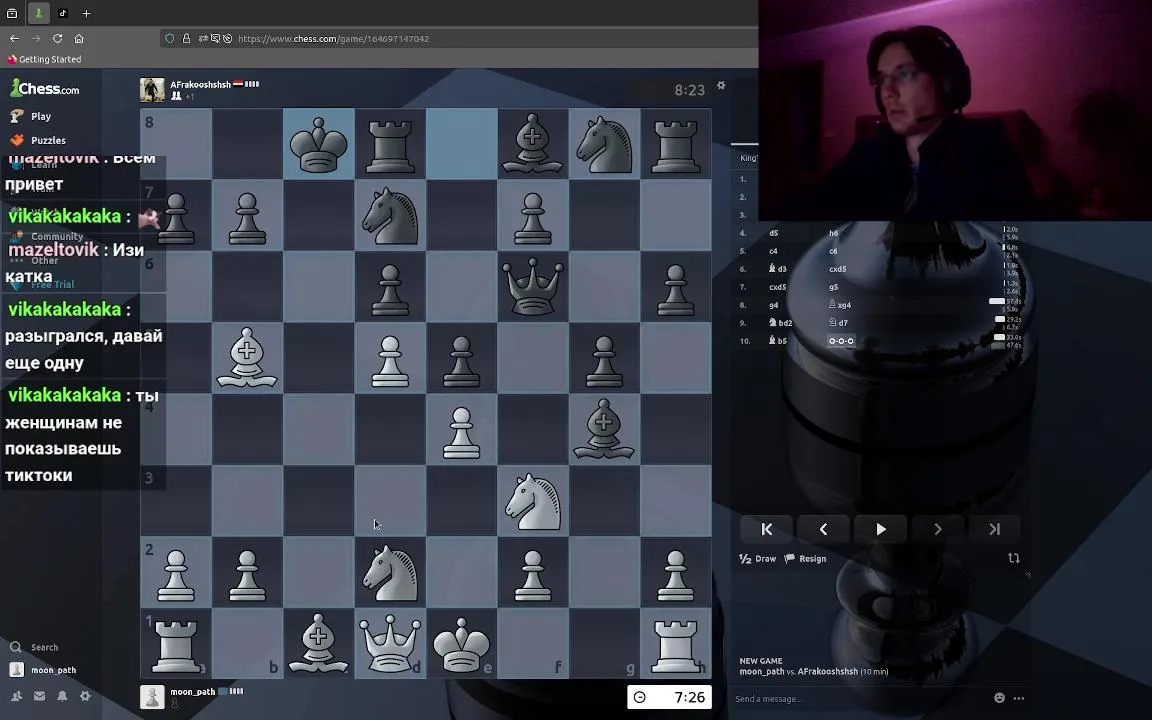Viewport: 1152px width, 720px height.
Task: Go back one move
Action: 823,529
